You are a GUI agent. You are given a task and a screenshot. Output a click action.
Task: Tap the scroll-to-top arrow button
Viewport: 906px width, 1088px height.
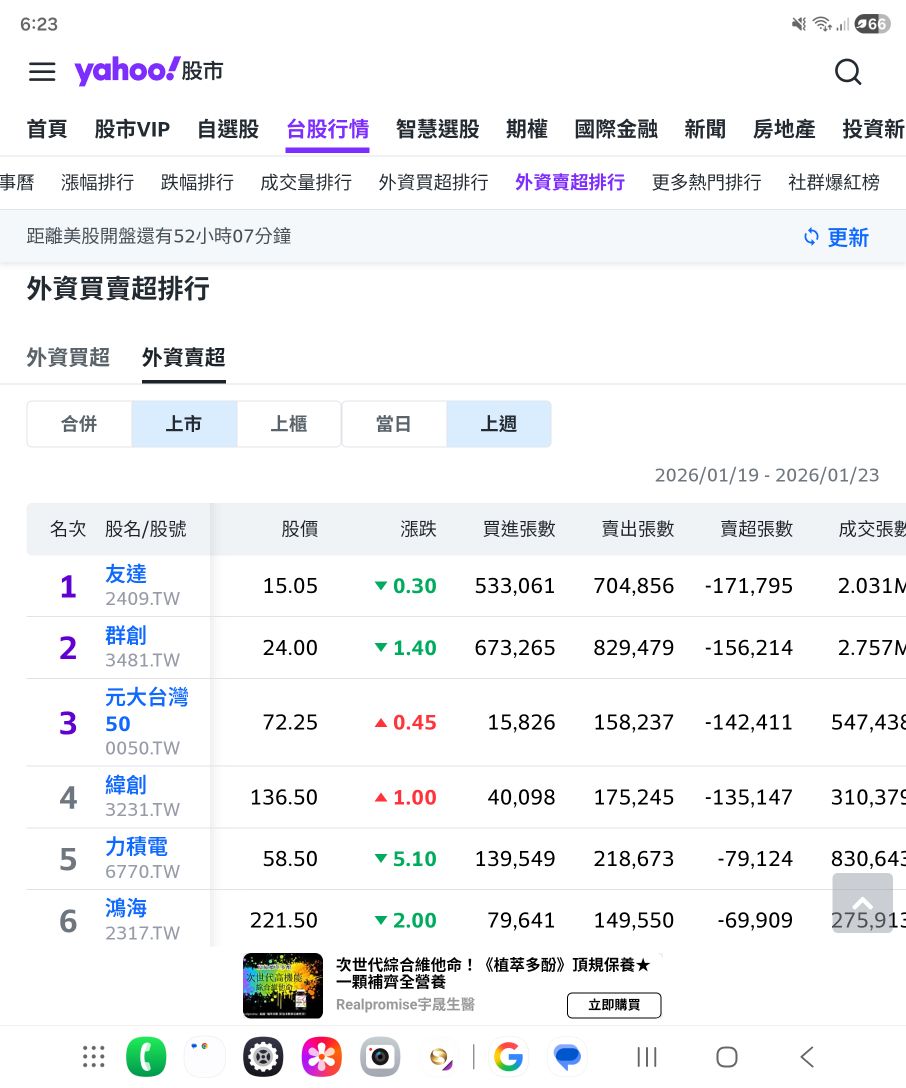(863, 903)
